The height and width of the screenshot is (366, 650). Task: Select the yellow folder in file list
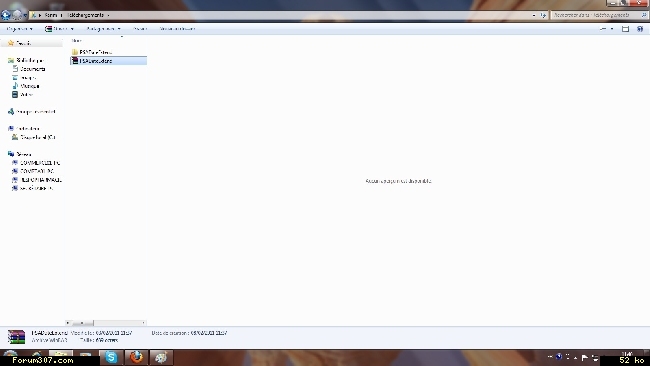point(92,52)
